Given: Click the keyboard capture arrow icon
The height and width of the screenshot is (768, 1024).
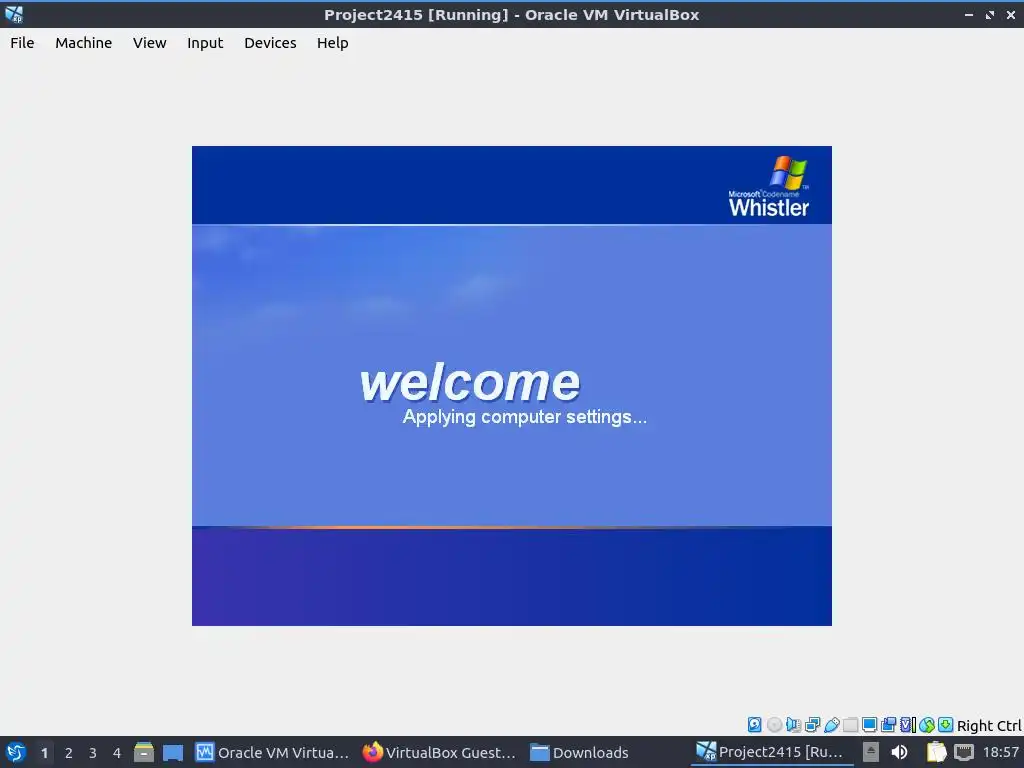Looking at the screenshot, I should click(945, 724).
